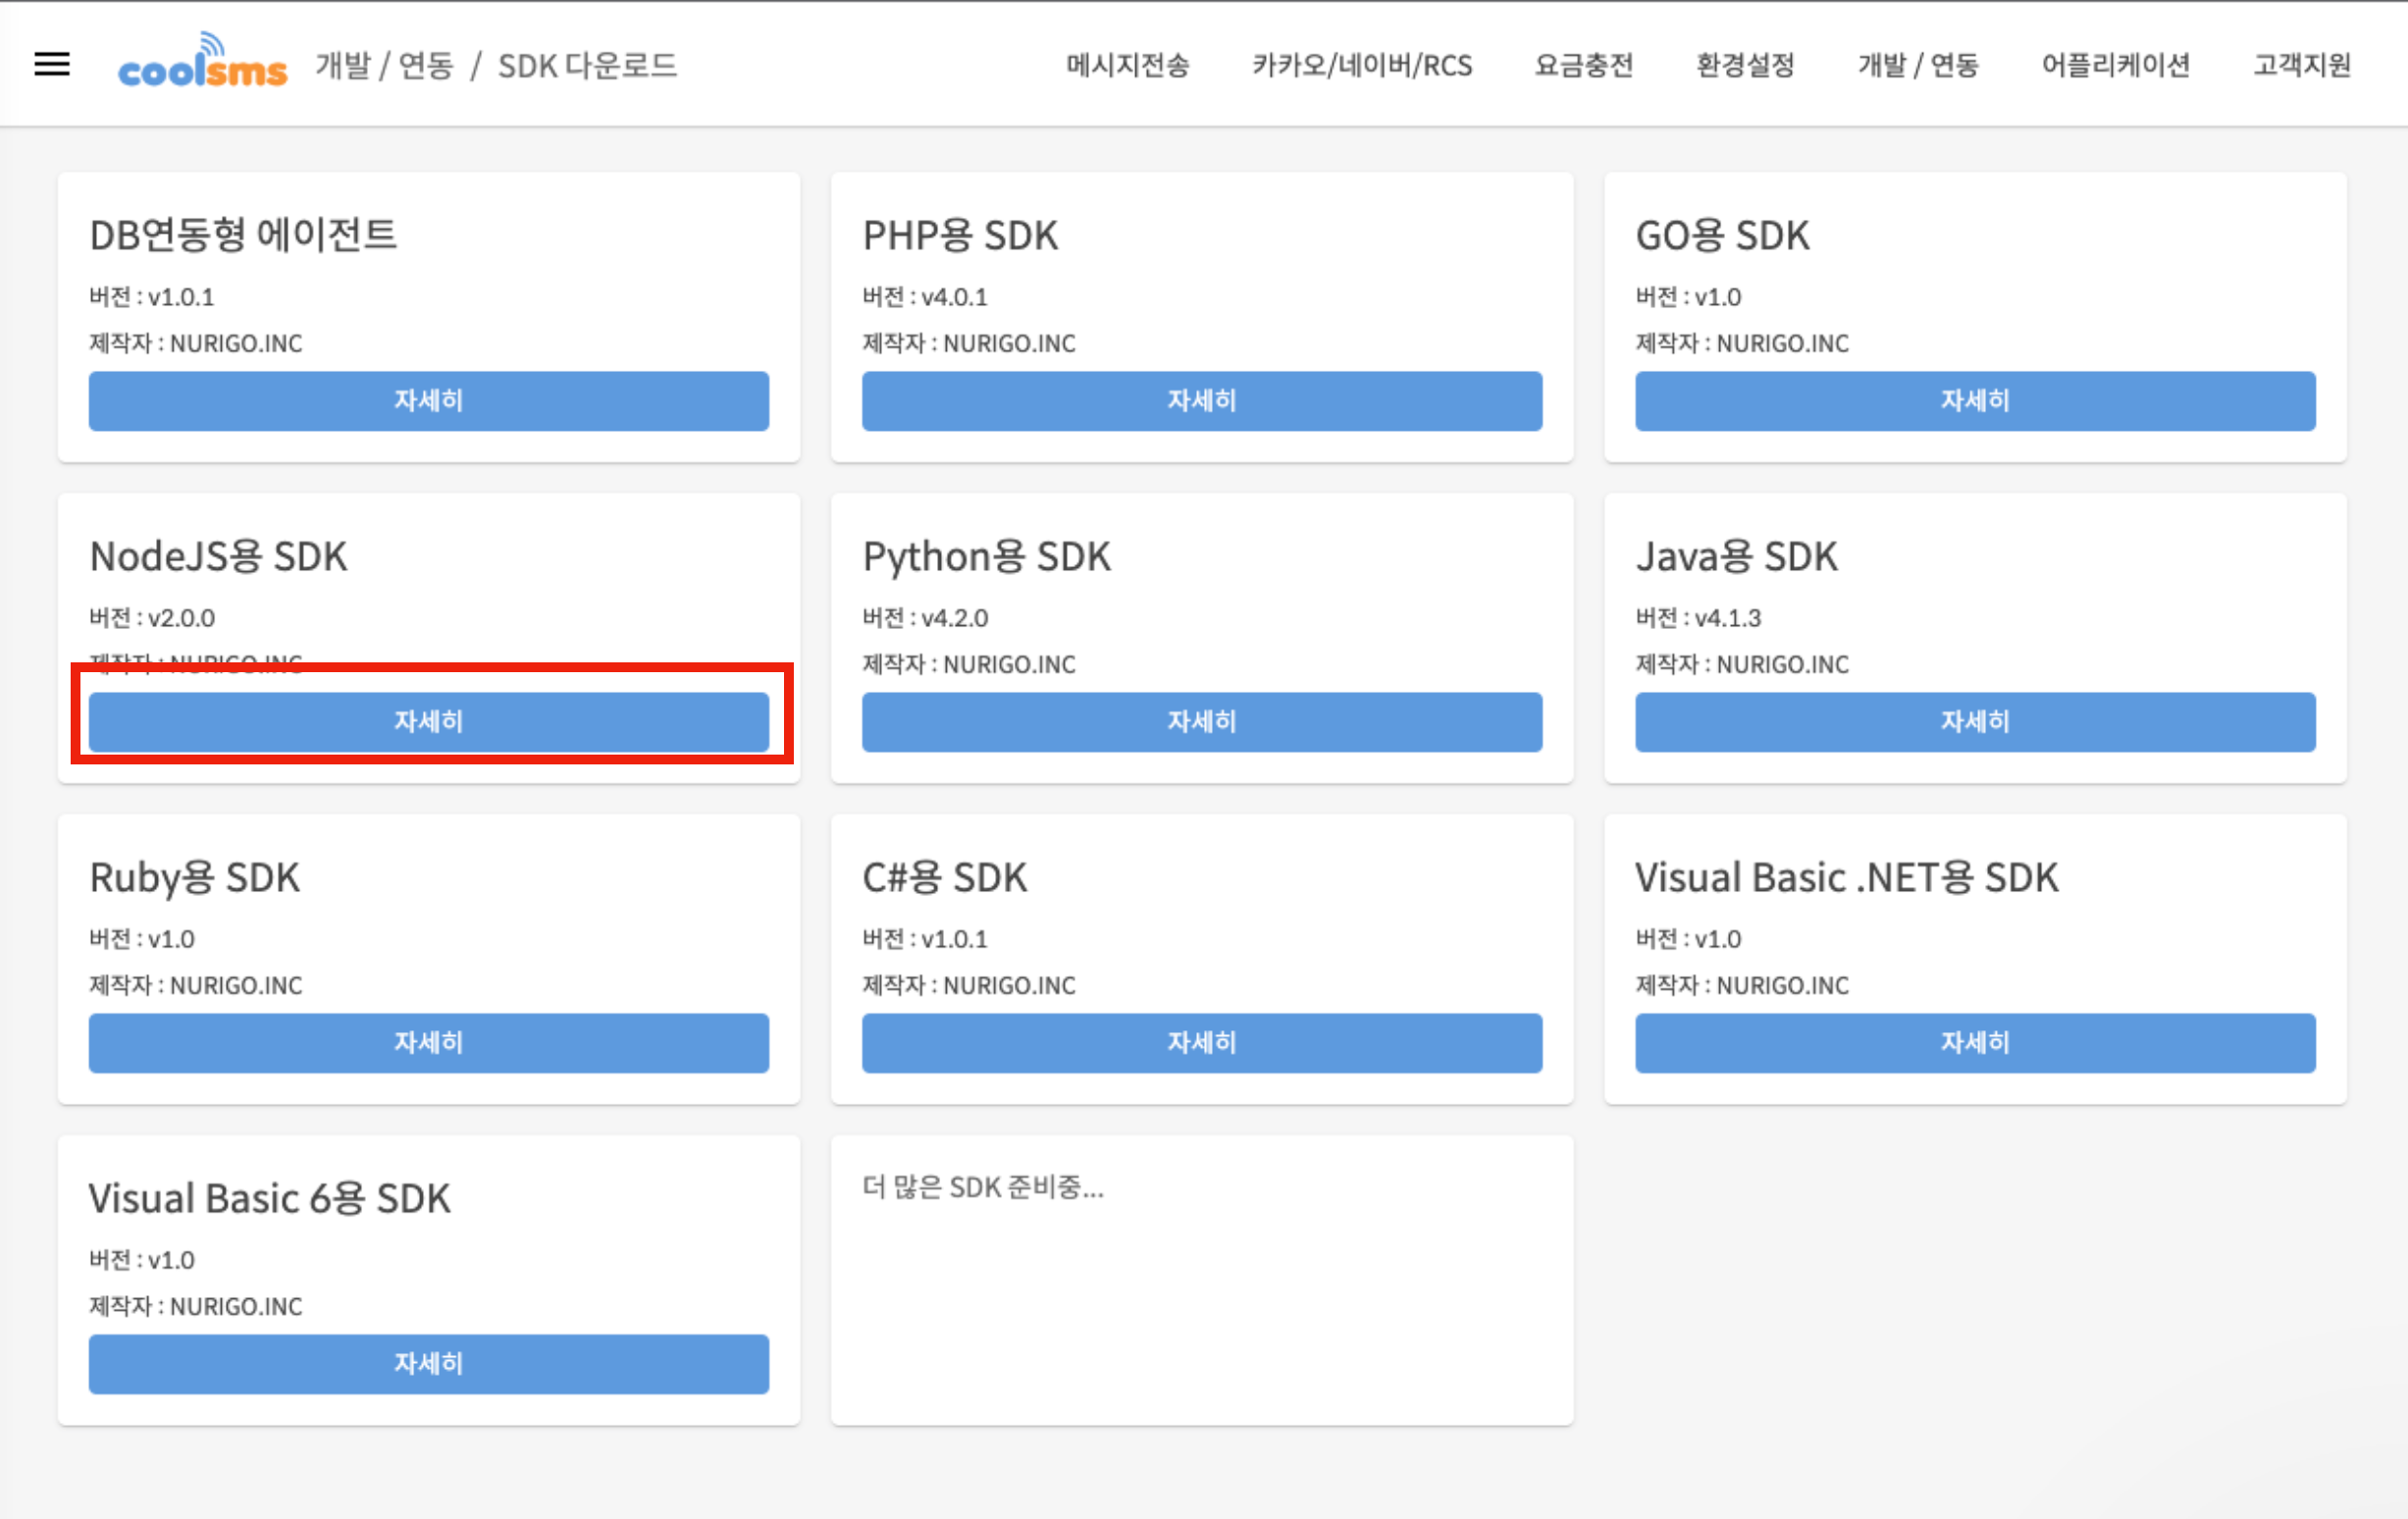Open details for GO용 SDK
2408x1519 pixels.
point(1974,401)
